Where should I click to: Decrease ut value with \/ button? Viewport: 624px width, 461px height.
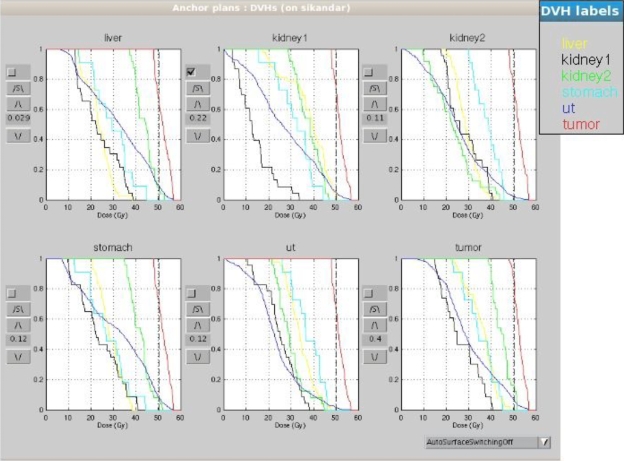pyautogui.click(x=197, y=357)
